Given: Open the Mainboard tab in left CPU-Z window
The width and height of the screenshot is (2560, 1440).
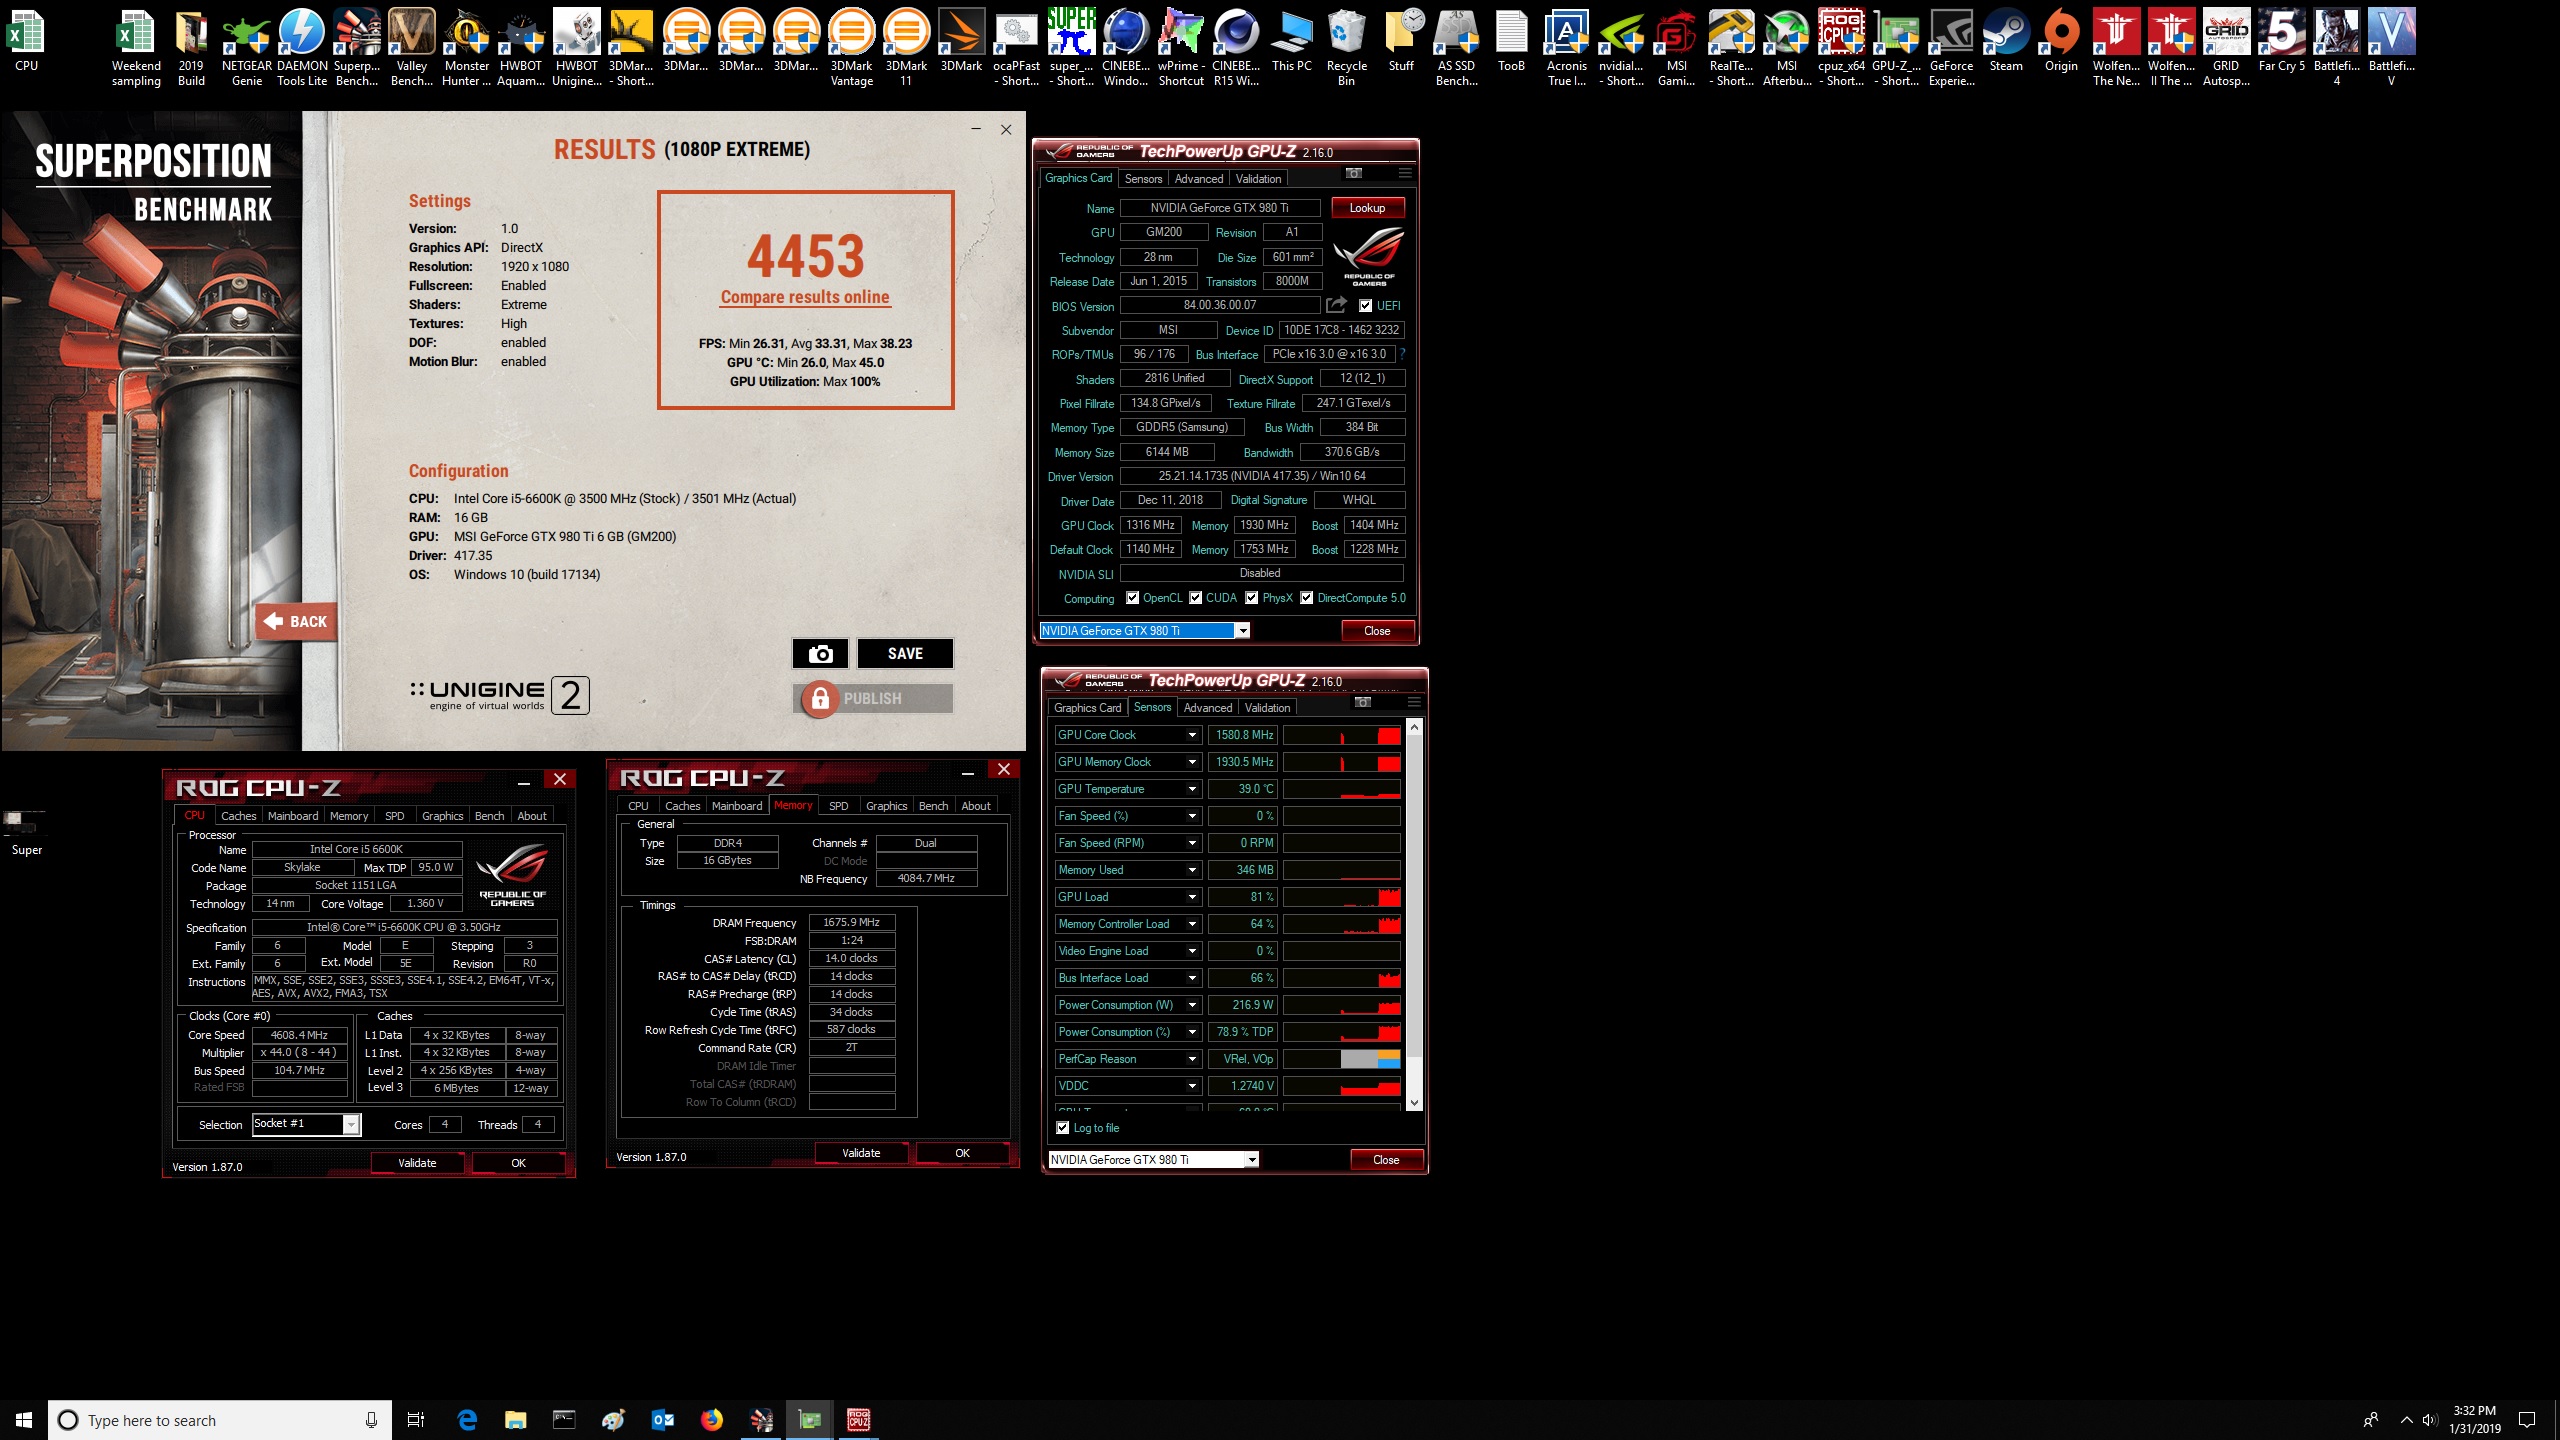Looking at the screenshot, I should pos(293,816).
